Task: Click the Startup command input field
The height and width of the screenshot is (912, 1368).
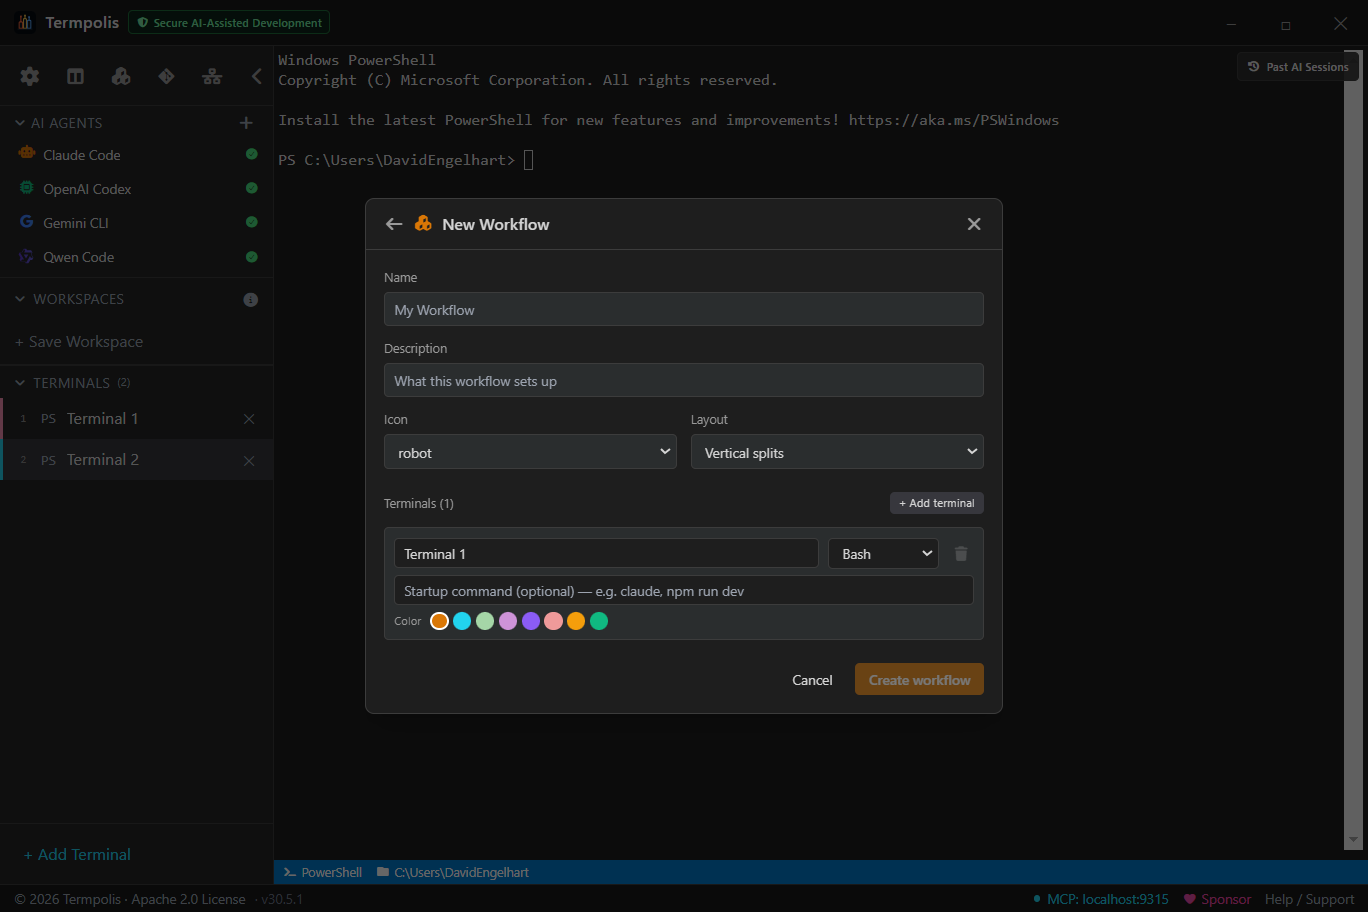Action: tap(684, 591)
